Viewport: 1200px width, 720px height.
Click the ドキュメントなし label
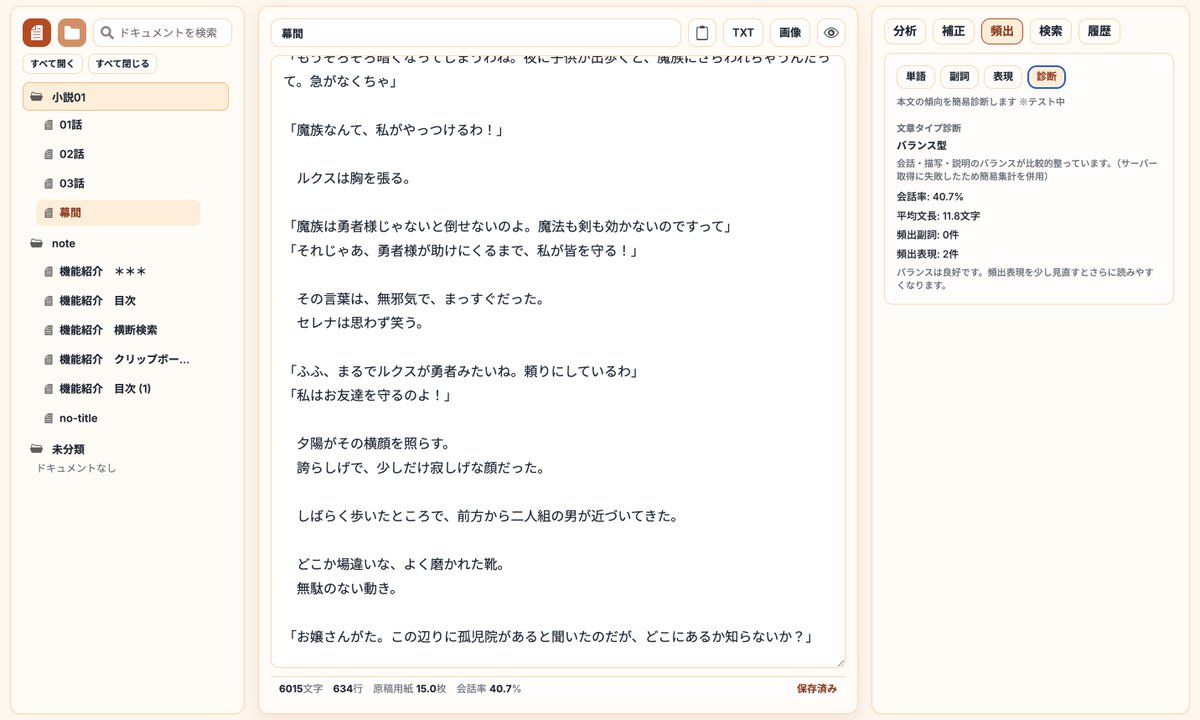tap(76, 467)
